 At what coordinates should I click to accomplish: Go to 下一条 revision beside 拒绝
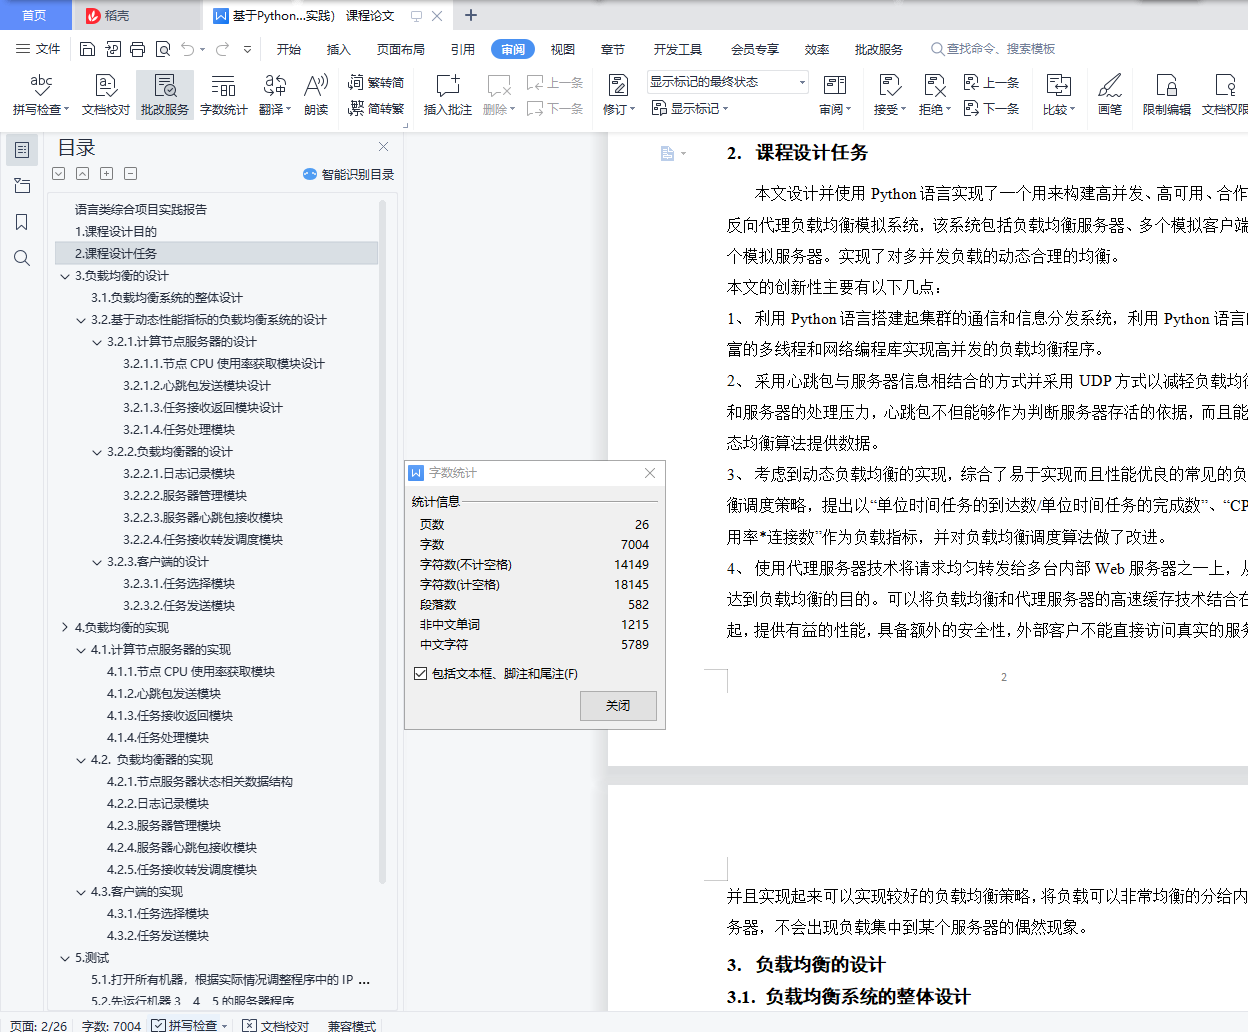991,108
